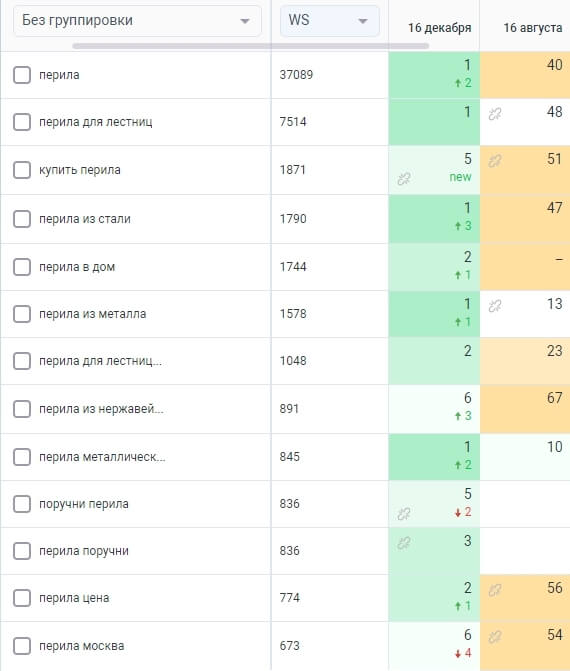Image resolution: width=570 pixels, height=671 pixels.
Task: Click link icon next to 13 in 'перила из металла' row
Action: click(495, 306)
